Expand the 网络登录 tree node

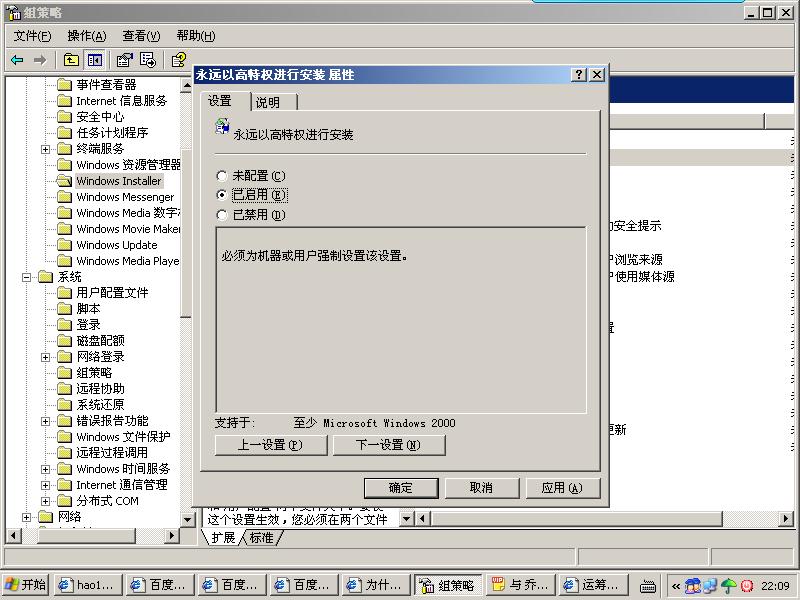pyautogui.click(x=45, y=357)
